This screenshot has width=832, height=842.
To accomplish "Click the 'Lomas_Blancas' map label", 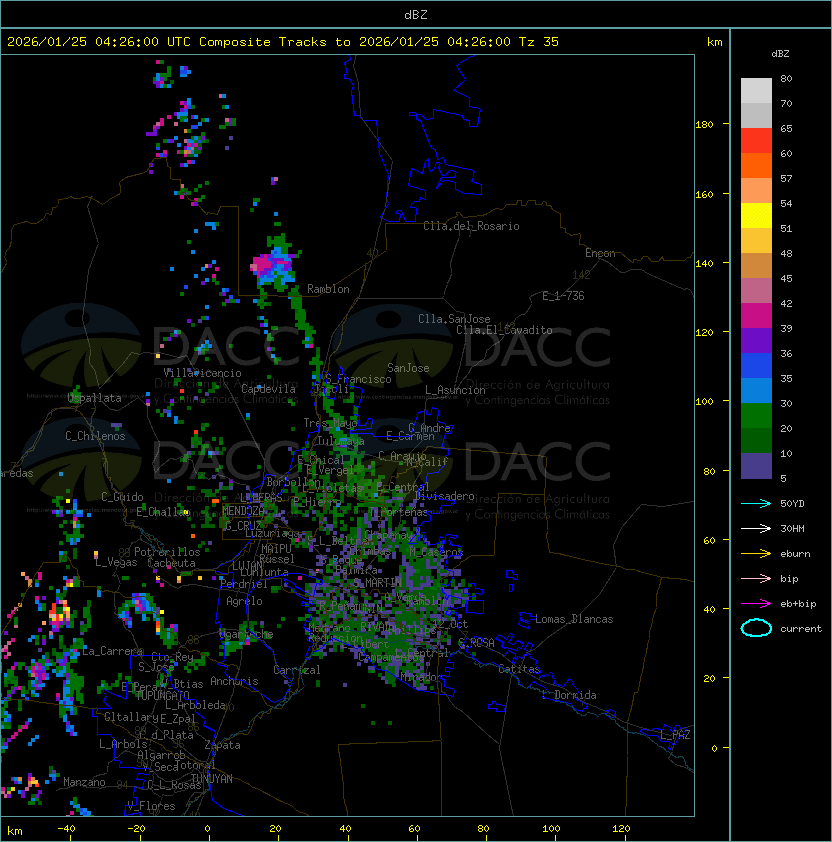I will coord(574,619).
